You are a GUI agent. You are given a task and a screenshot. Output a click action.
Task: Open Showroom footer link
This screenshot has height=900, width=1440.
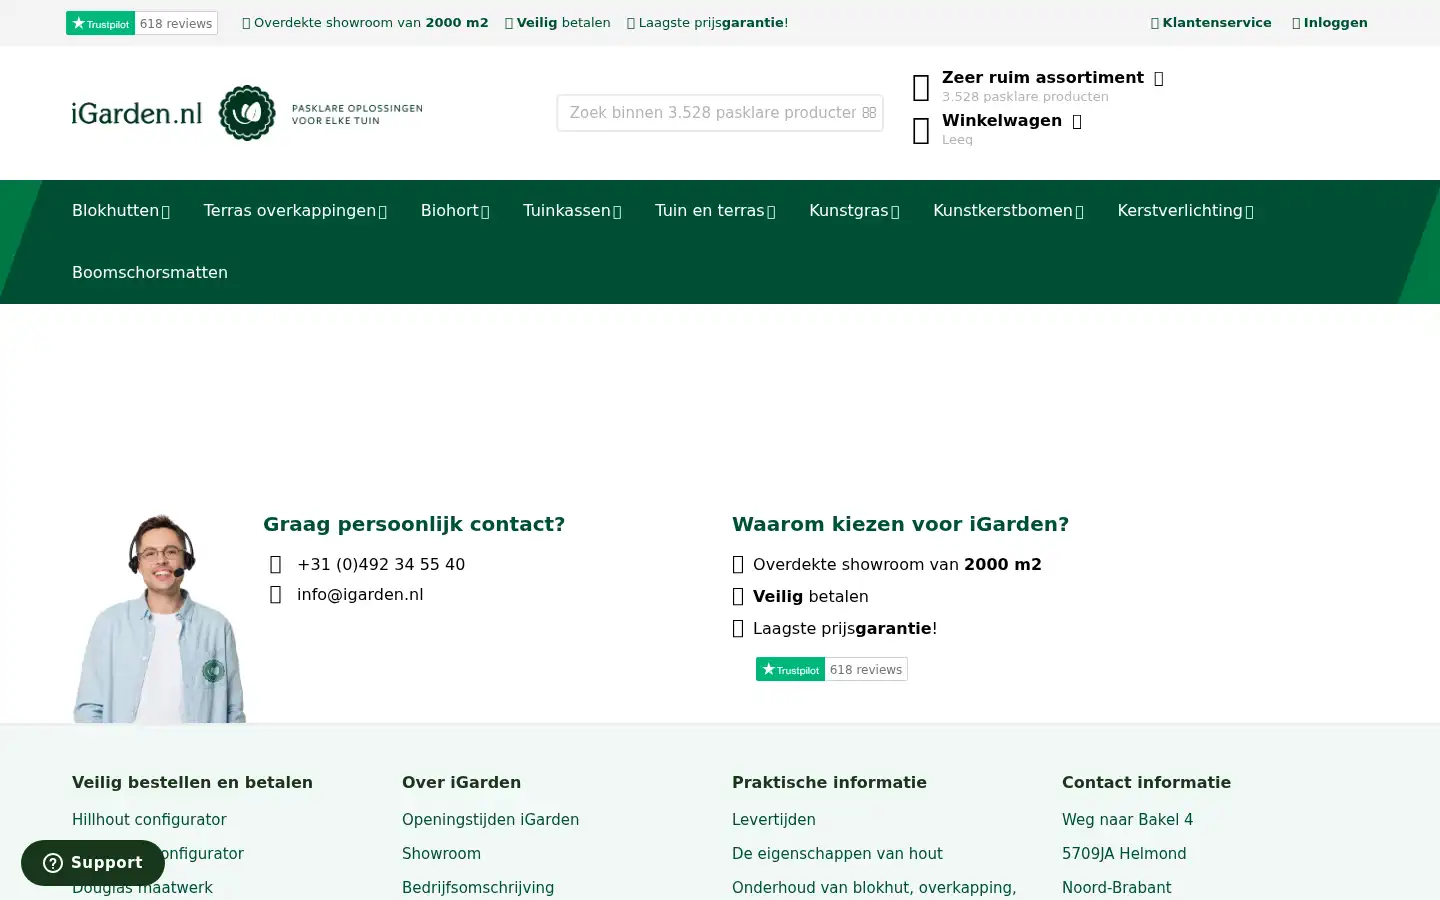coord(441,854)
